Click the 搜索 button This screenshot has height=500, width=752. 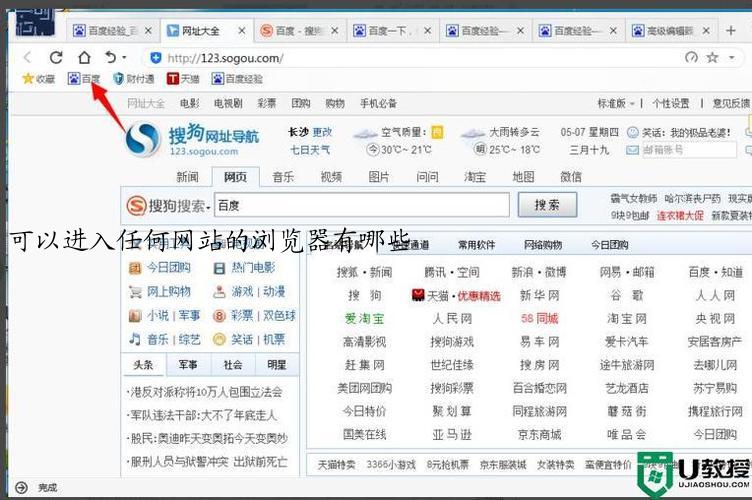(547, 205)
